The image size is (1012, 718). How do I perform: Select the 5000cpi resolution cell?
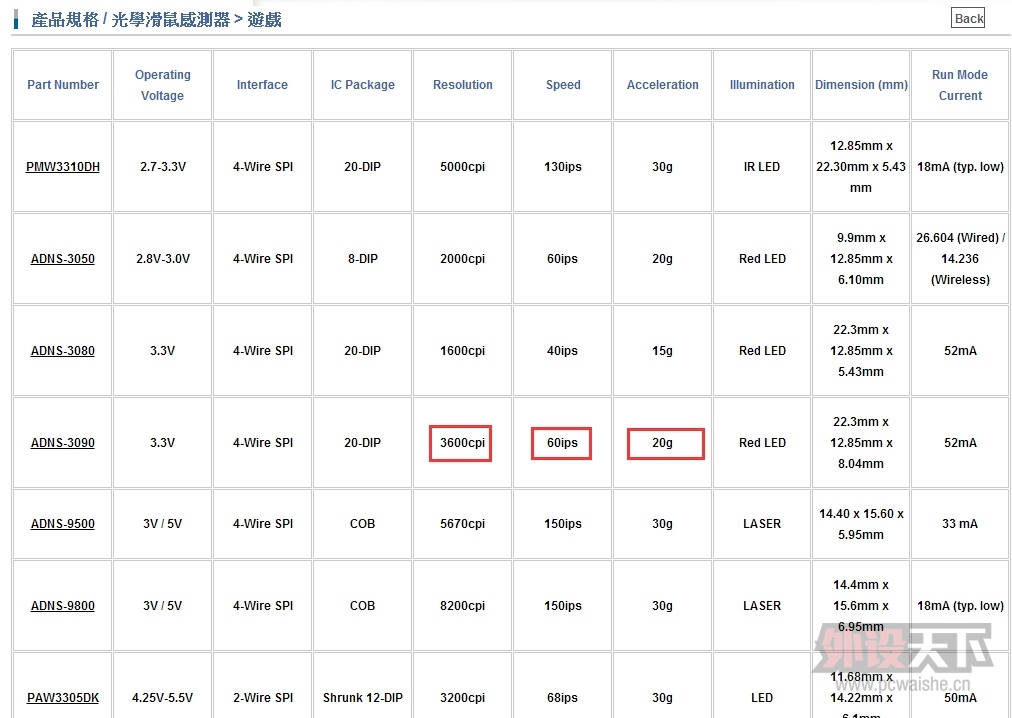(462, 167)
